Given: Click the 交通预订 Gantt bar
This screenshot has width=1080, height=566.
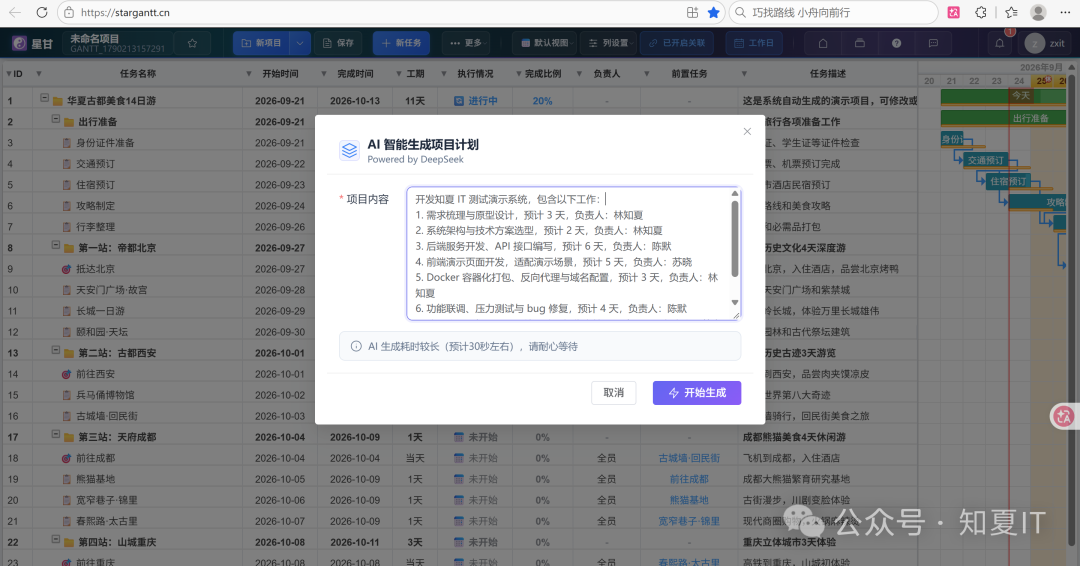Looking at the screenshot, I should pos(985,160).
